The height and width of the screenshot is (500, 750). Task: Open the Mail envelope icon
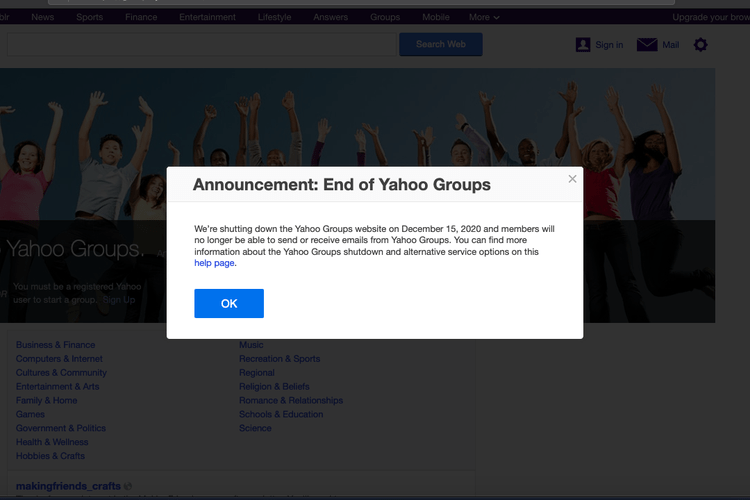pos(647,45)
